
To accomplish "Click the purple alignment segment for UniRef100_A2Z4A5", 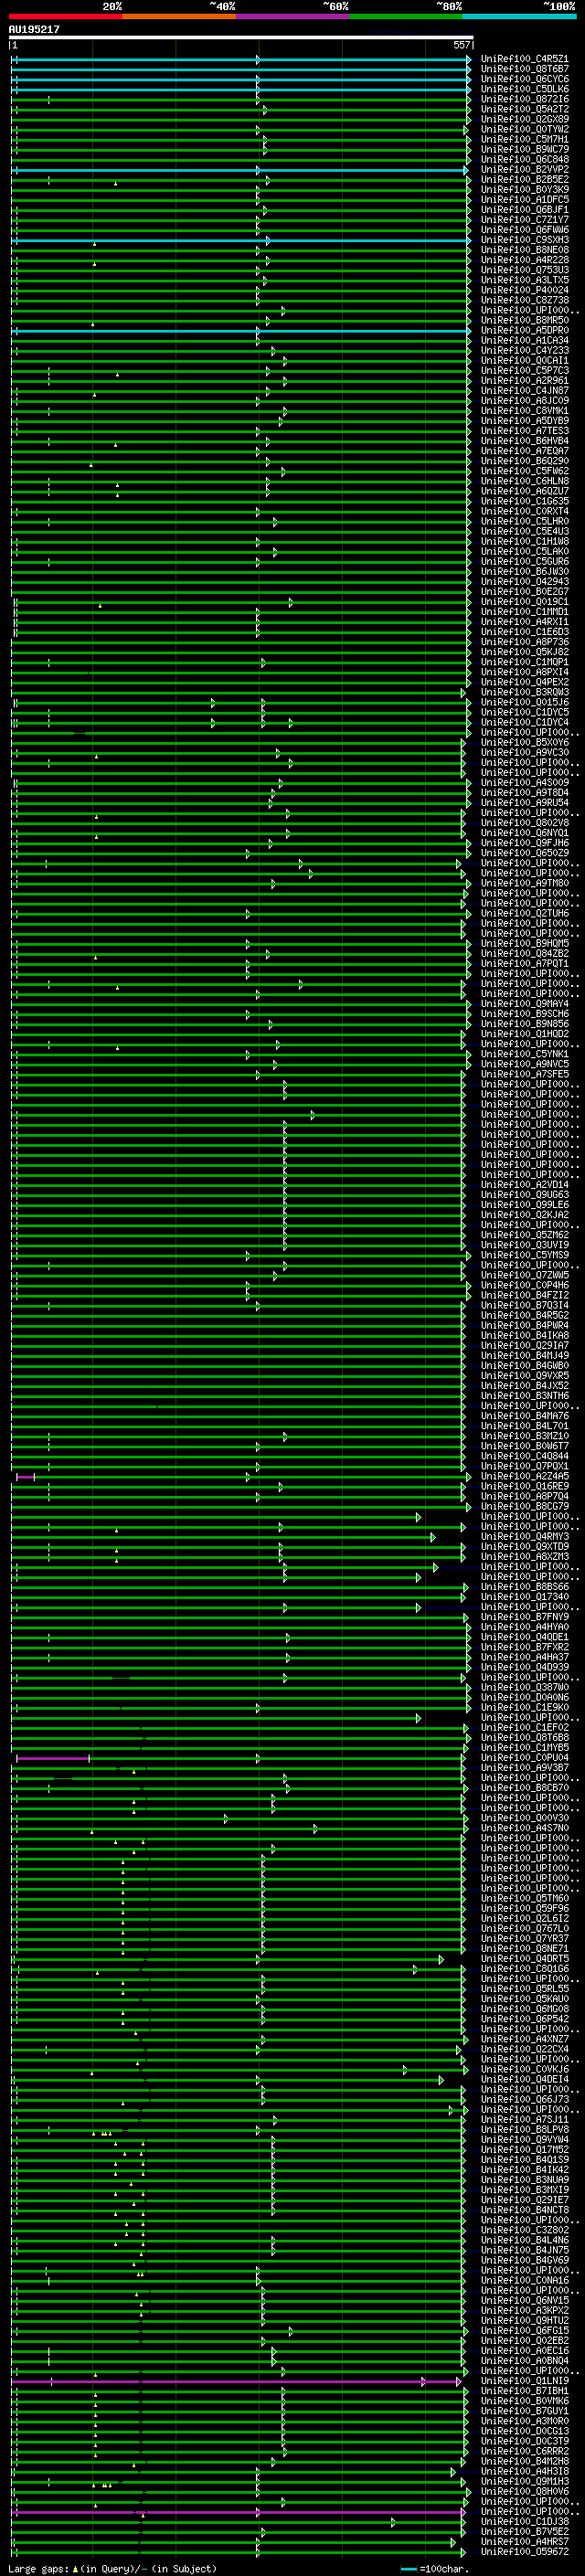I will (25, 1477).
